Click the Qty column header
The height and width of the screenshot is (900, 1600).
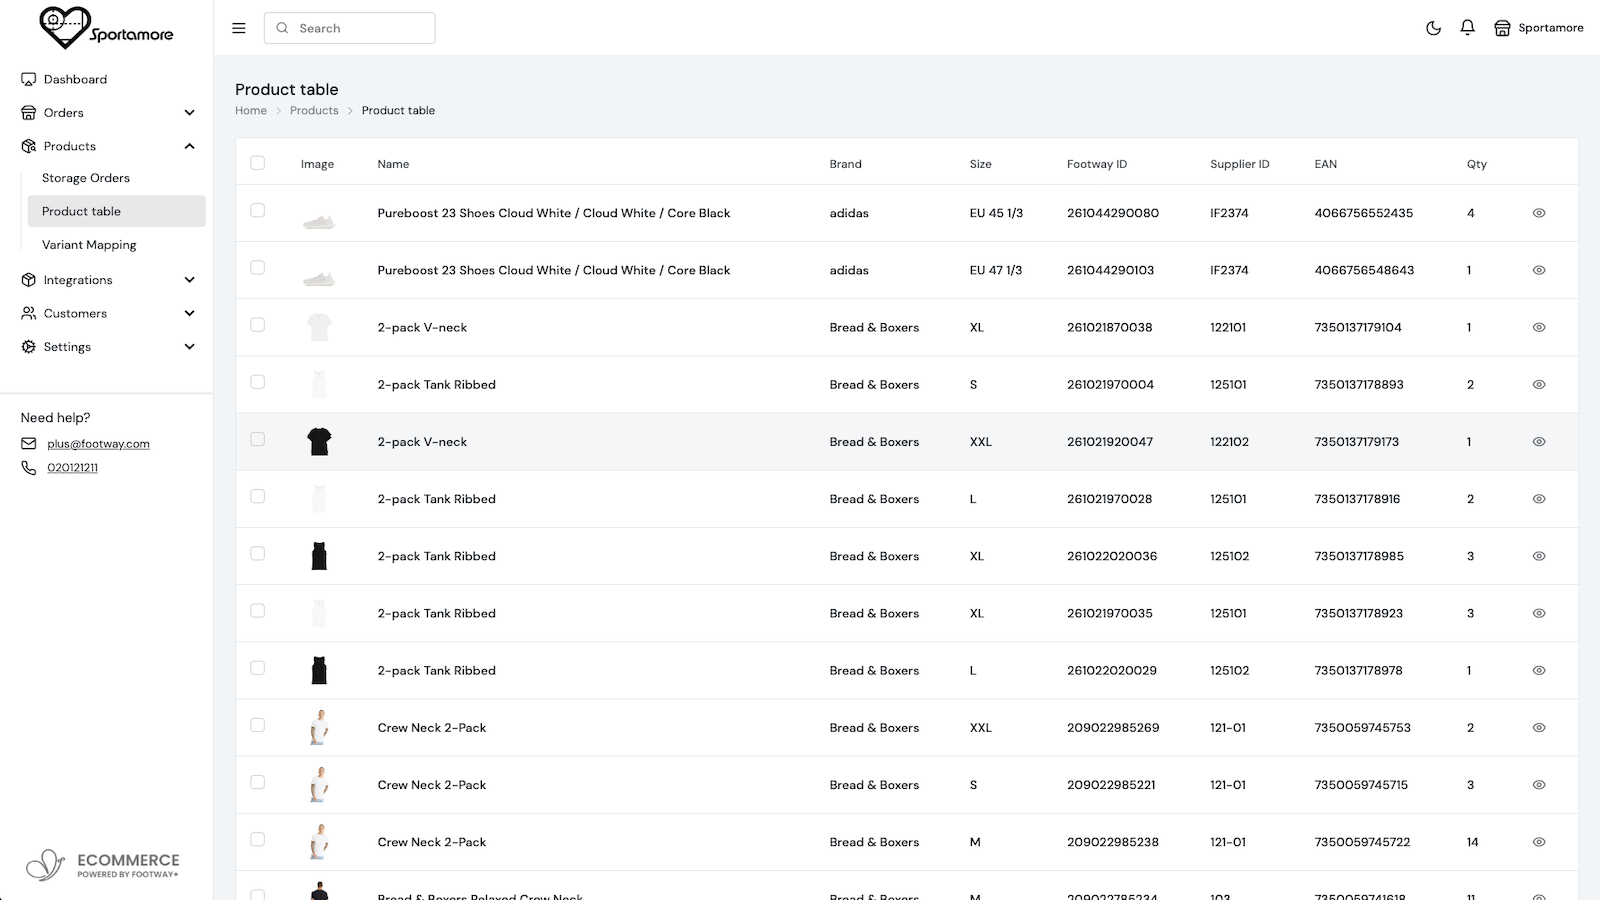click(x=1476, y=164)
